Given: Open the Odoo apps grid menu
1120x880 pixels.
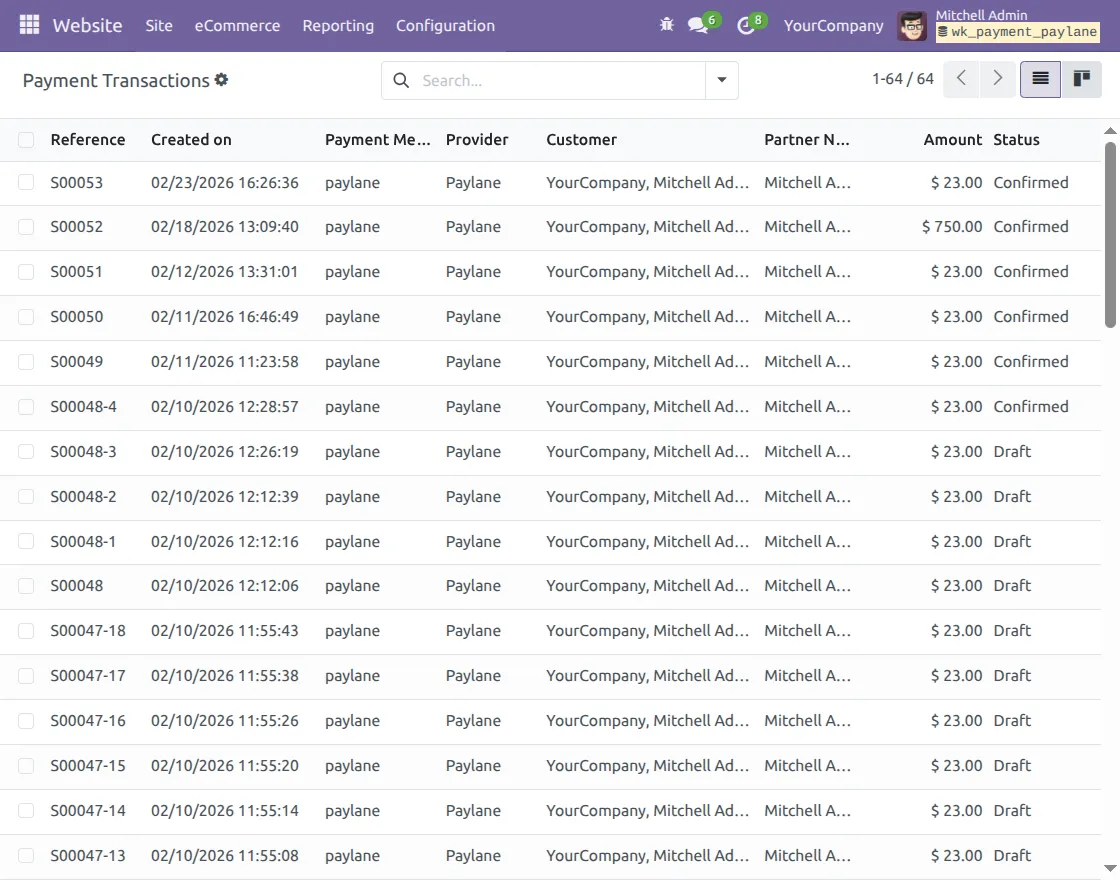Looking at the screenshot, I should (28, 25).
